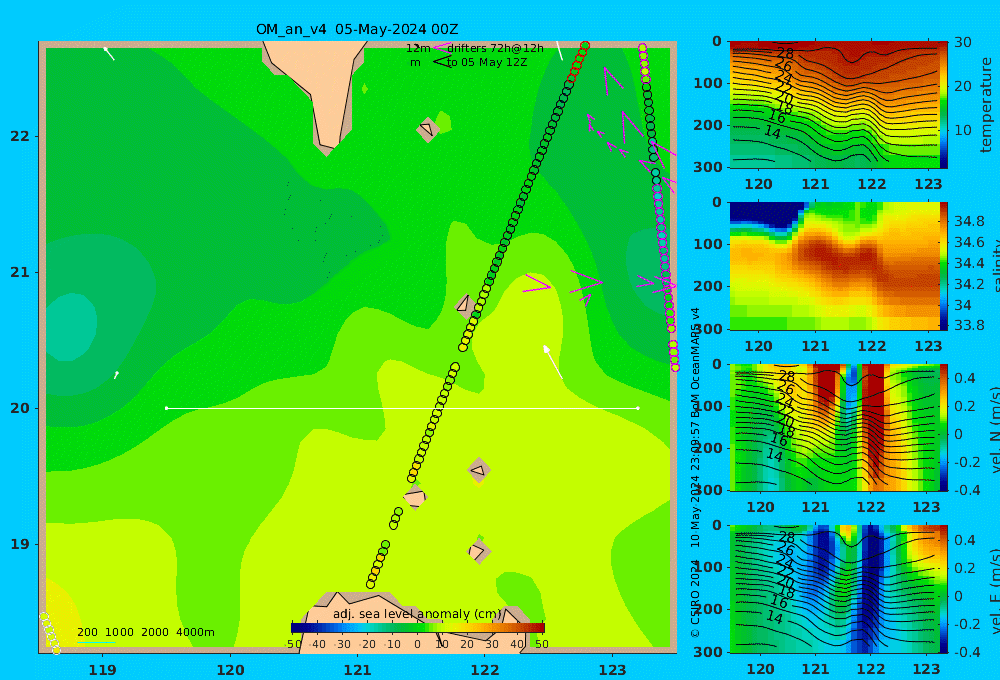This screenshot has width=1000, height=680.
Task: Click the yellow circles at the bottom-left corner
Action: click(x=50, y=633)
